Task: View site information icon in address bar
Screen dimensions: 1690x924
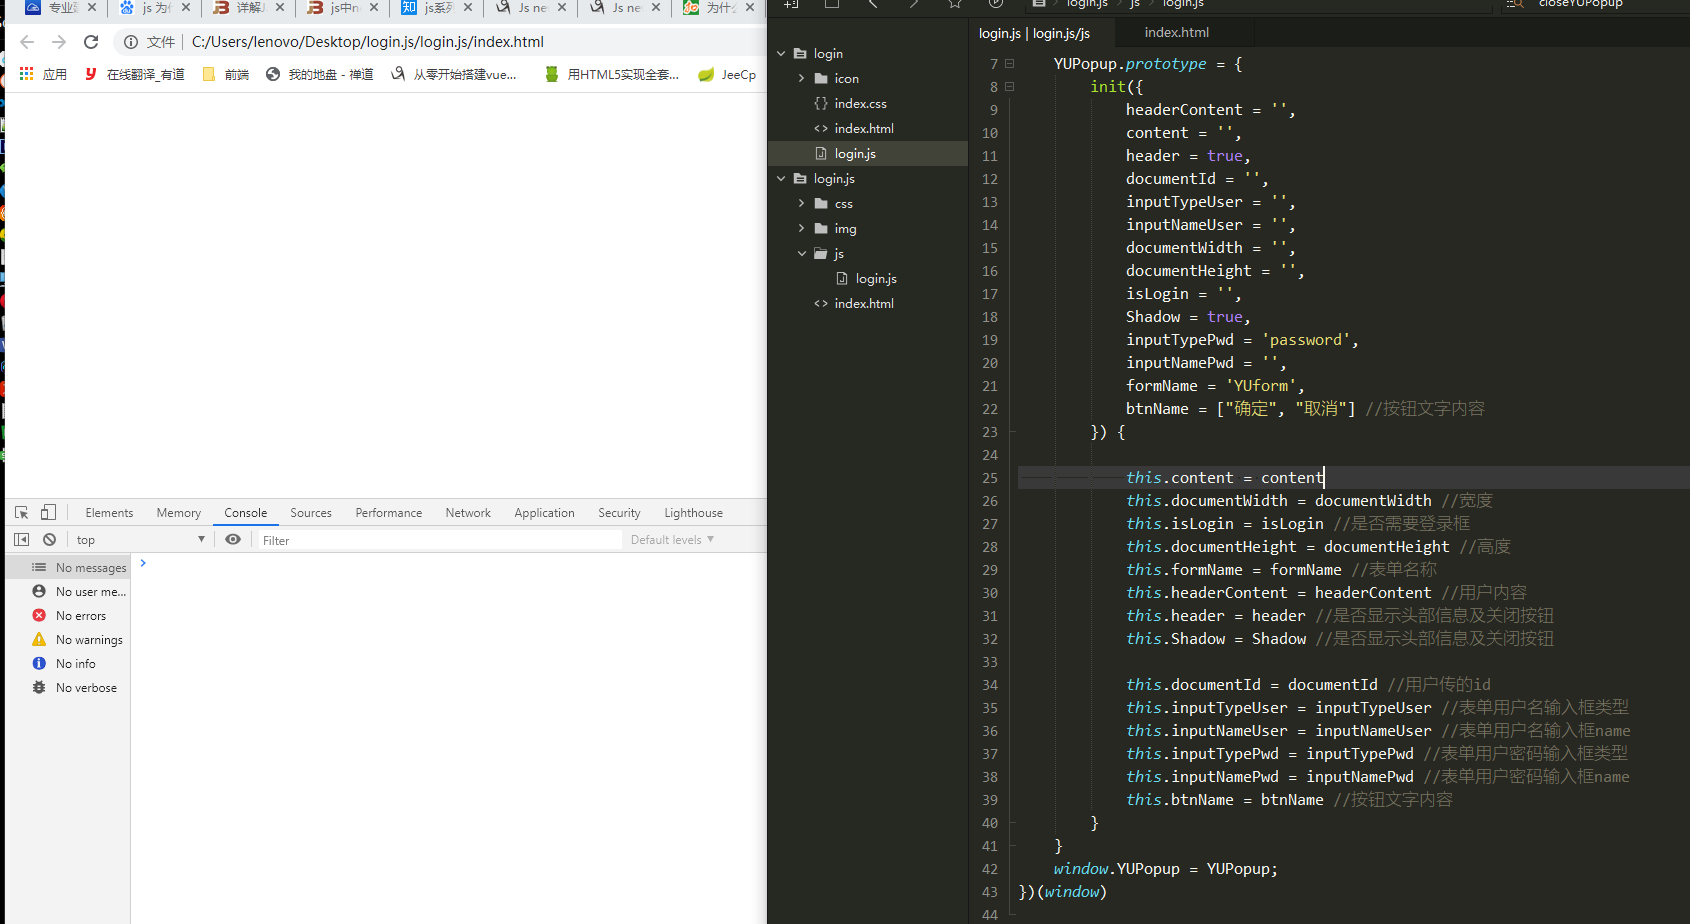Action: pyautogui.click(x=131, y=42)
